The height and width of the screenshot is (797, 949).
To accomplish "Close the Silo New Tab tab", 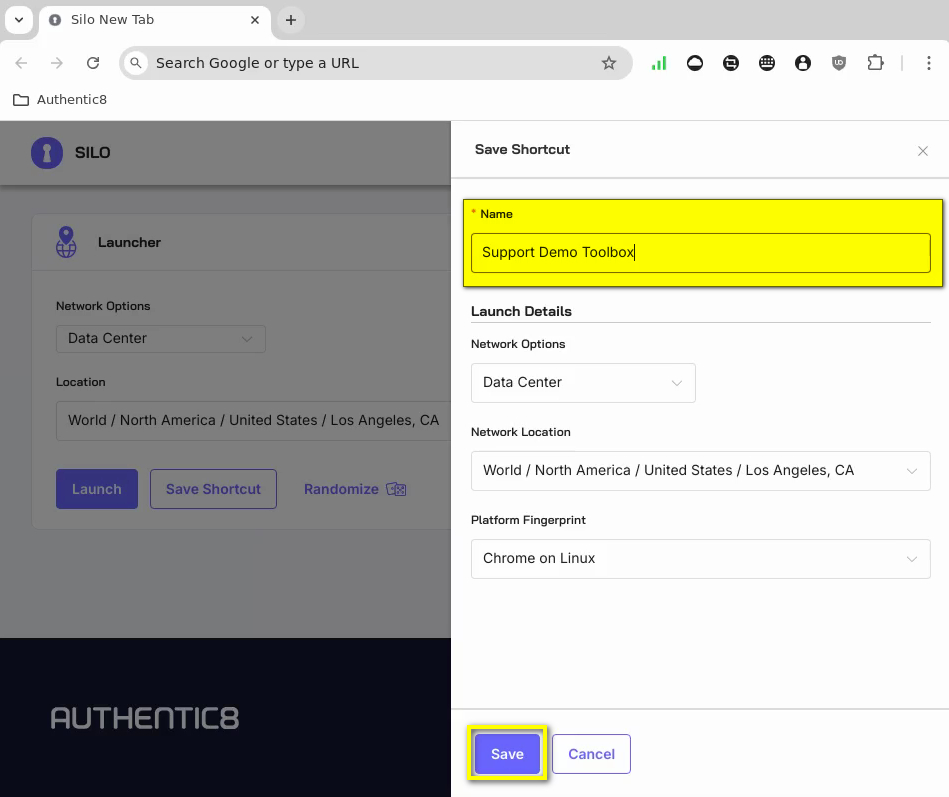I will point(255,20).
